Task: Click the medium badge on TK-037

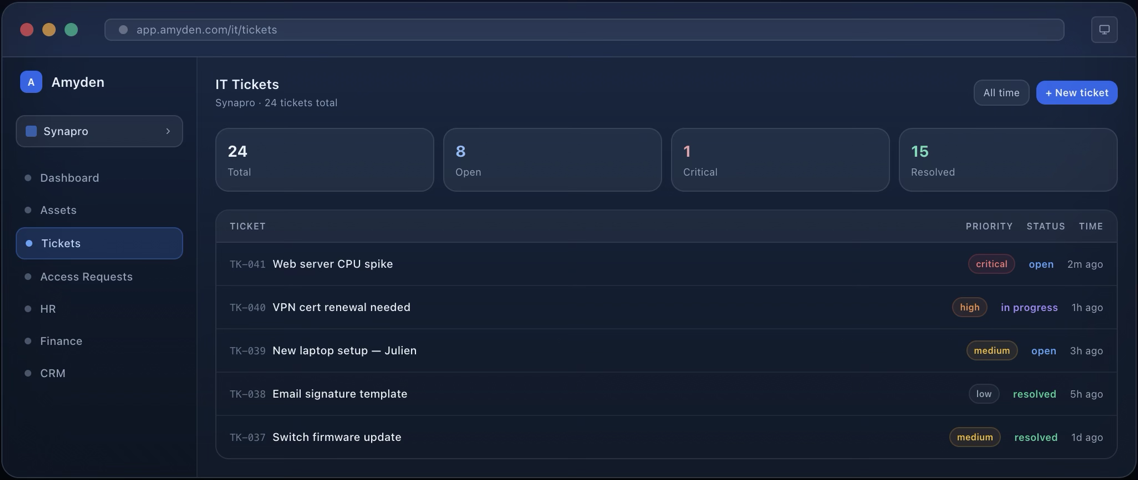Action: pyautogui.click(x=975, y=437)
